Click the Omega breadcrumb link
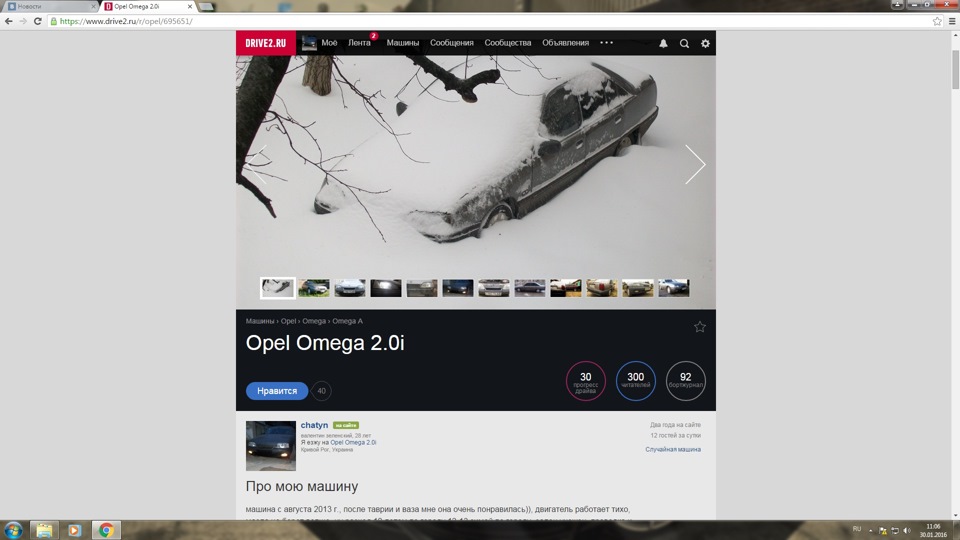 (314, 321)
